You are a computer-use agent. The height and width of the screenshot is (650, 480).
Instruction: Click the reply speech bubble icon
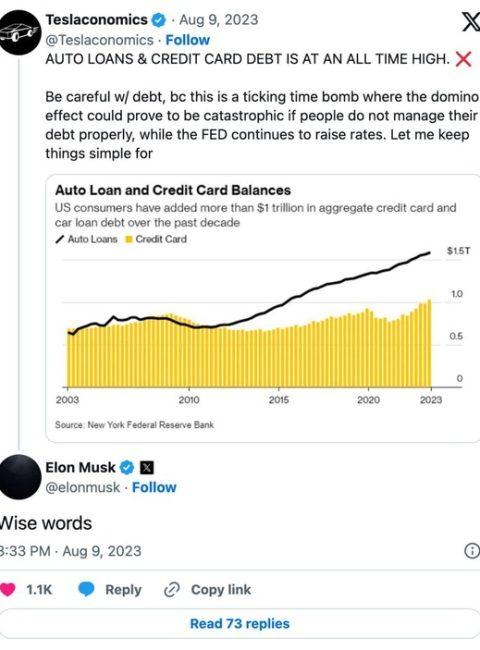86,589
